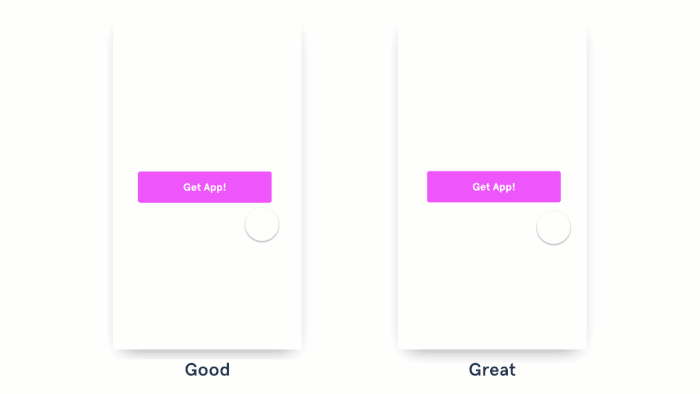Click the word App! in Great mockup's button

504,187
